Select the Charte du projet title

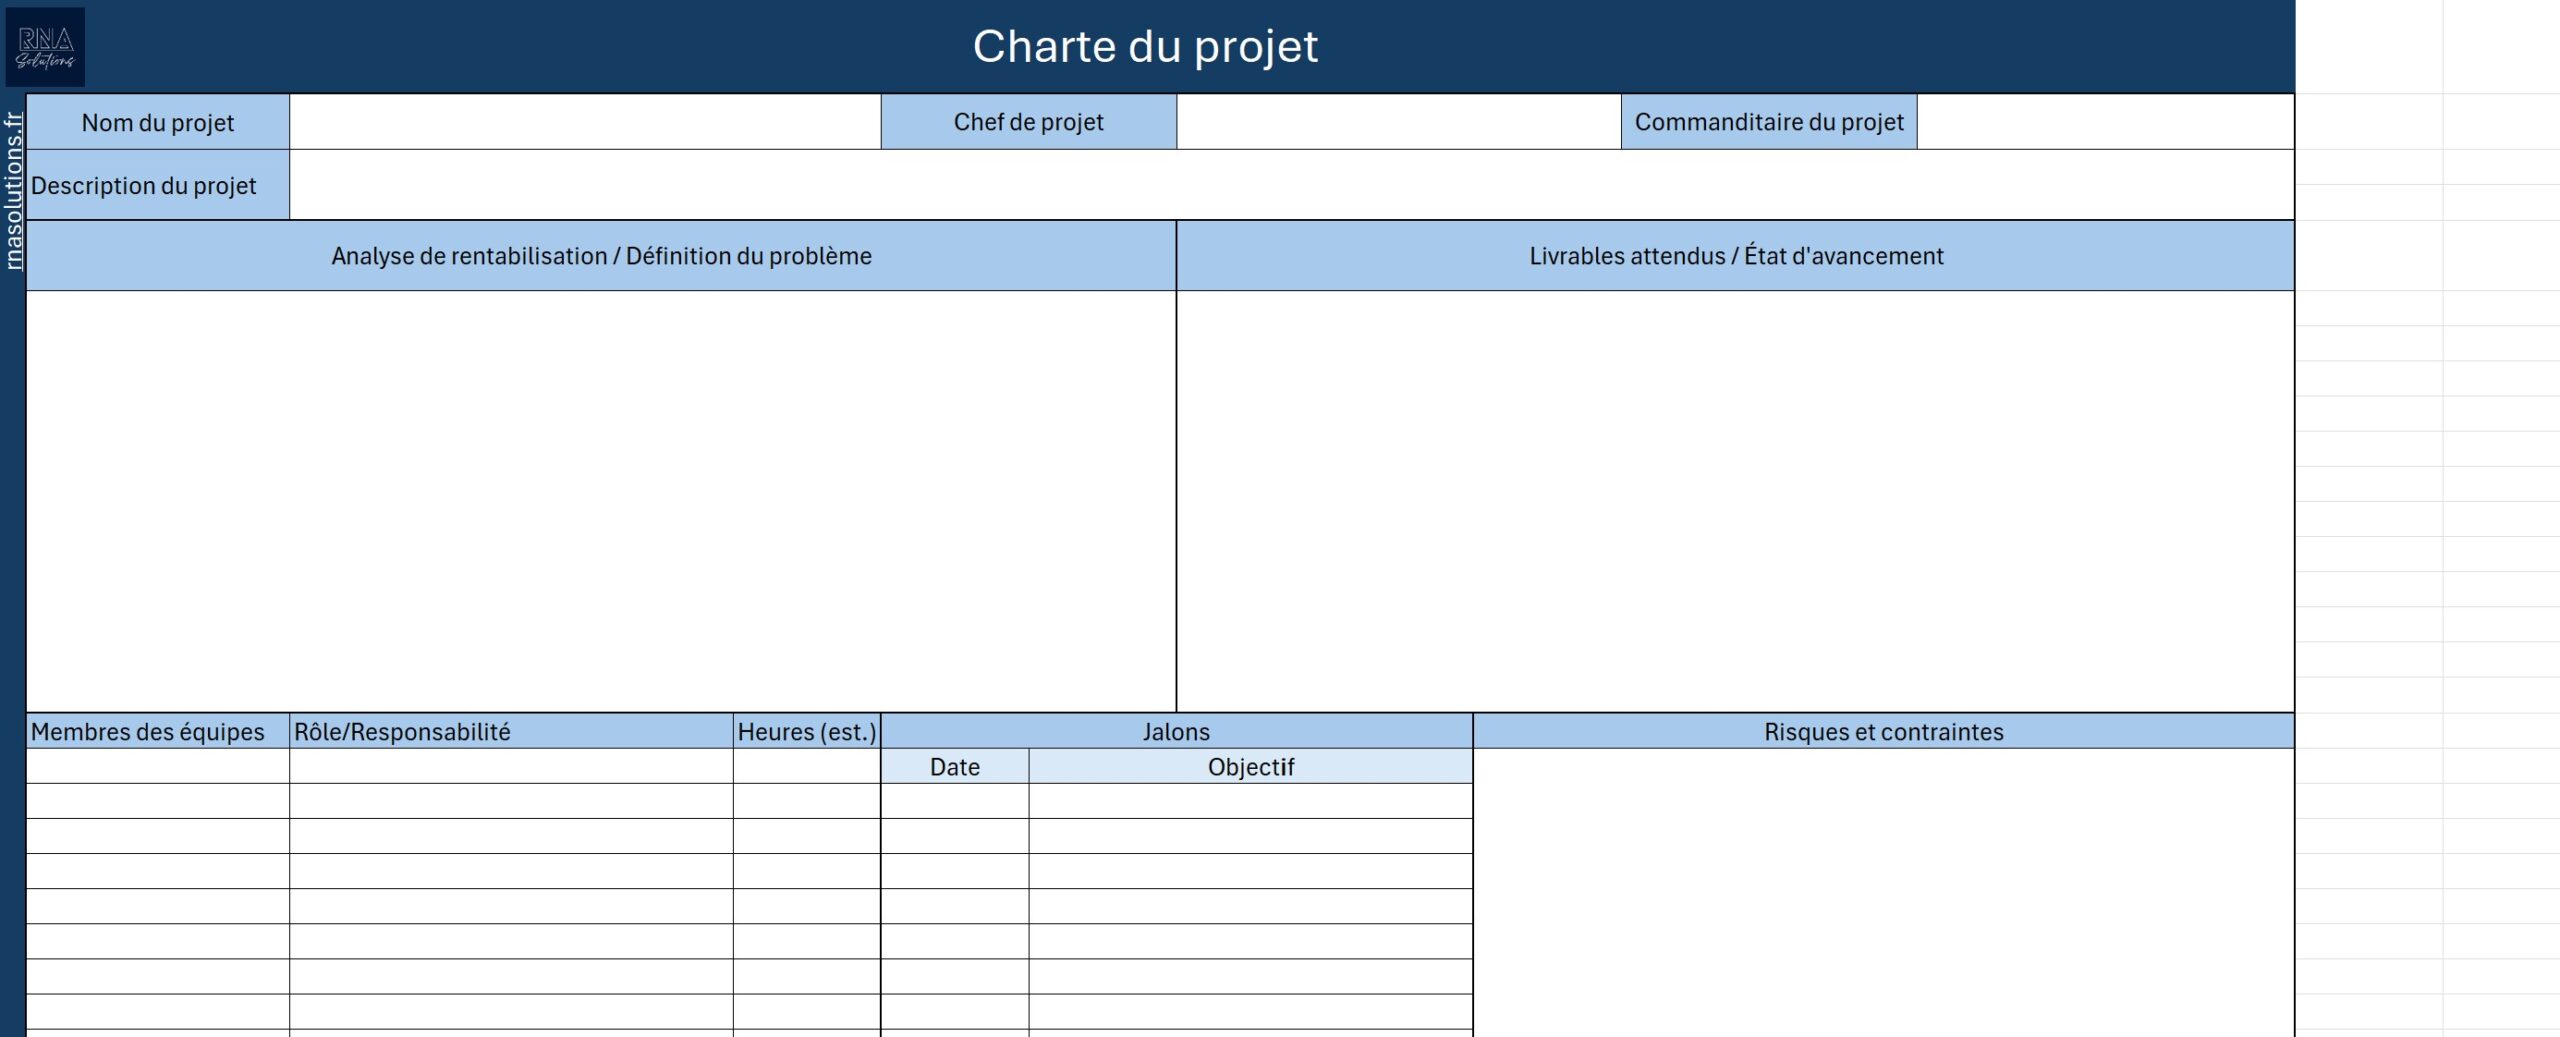tap(1145, 47)
